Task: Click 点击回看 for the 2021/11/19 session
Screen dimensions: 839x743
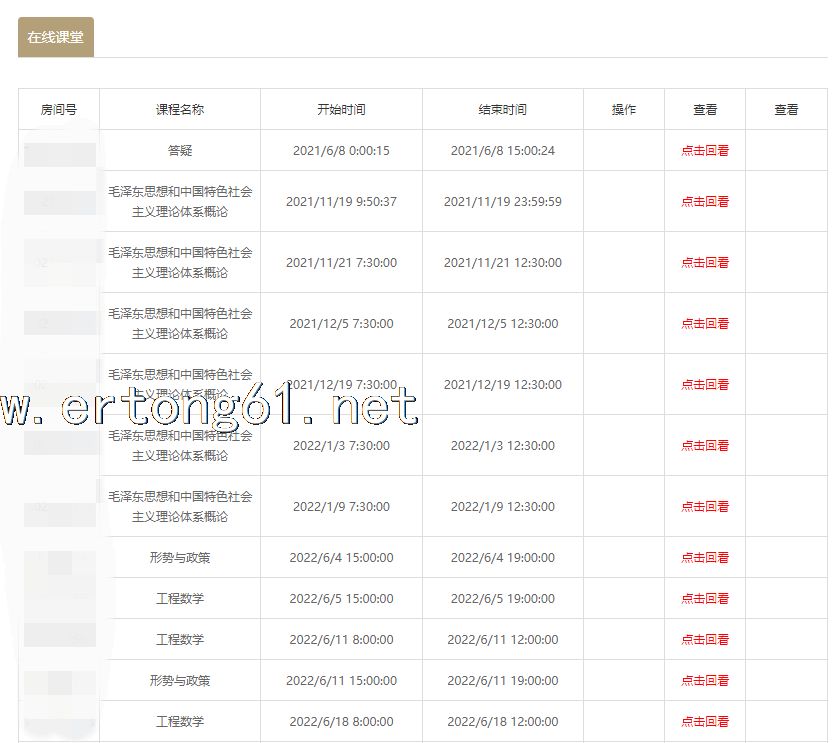Action: tap(705, 202)
